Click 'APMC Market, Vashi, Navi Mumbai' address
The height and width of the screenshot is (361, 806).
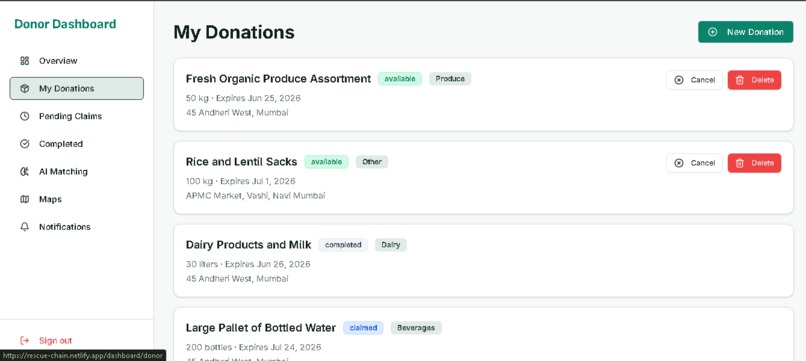pyautogui.click(x=255, y=196)
